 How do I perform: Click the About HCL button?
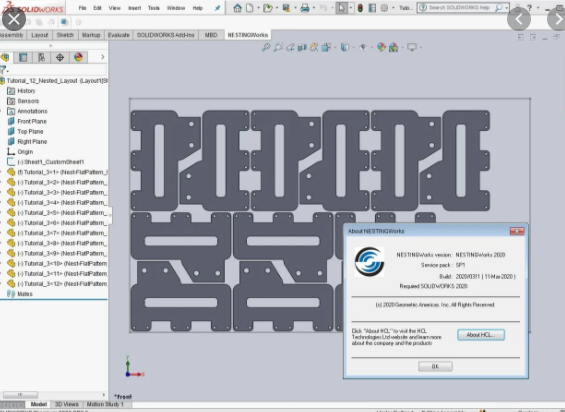click(481, 335)
